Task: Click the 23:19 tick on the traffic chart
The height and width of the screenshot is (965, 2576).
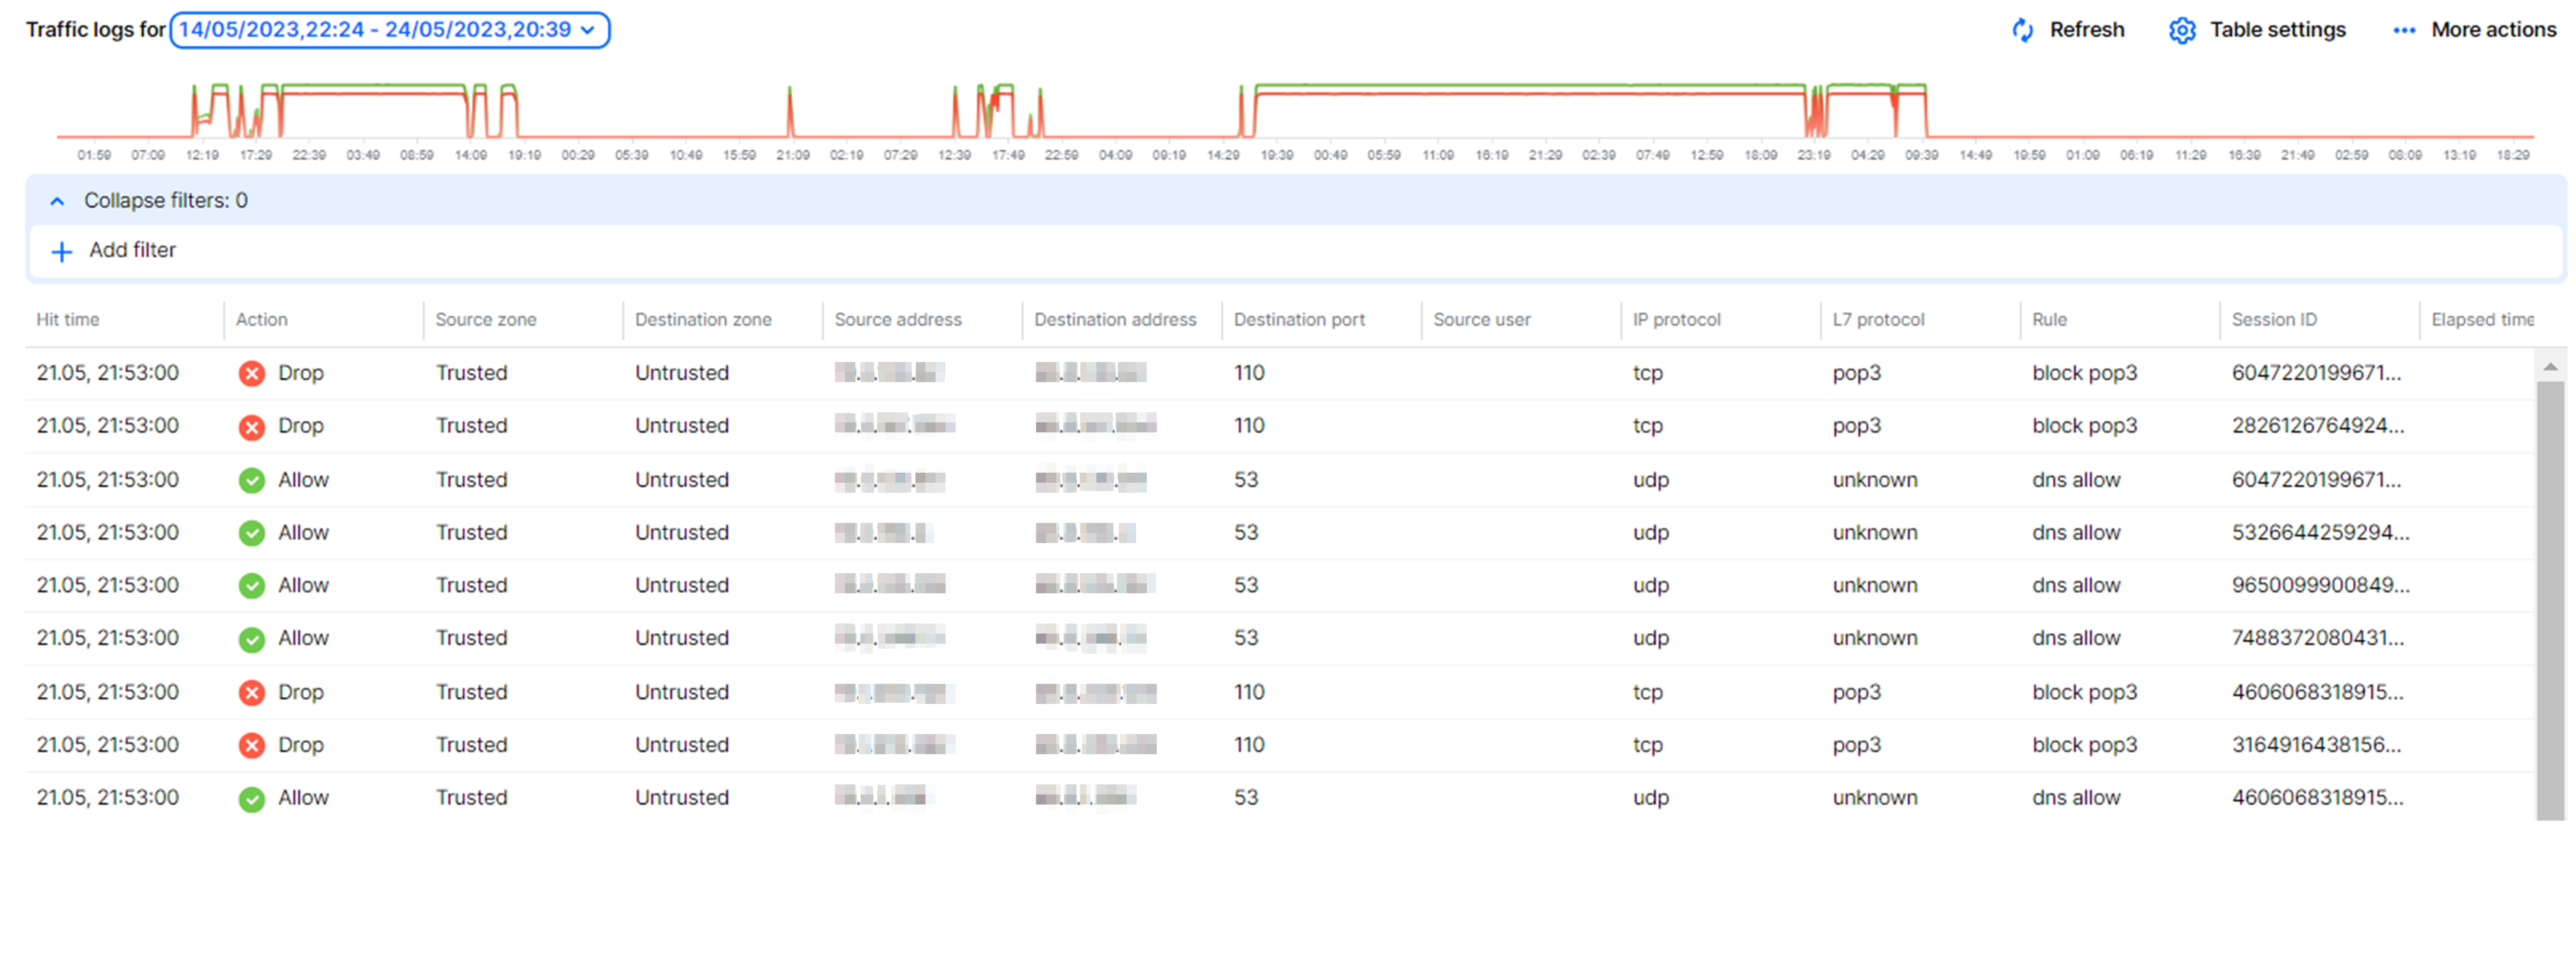Action: [x=1813, y=155]
